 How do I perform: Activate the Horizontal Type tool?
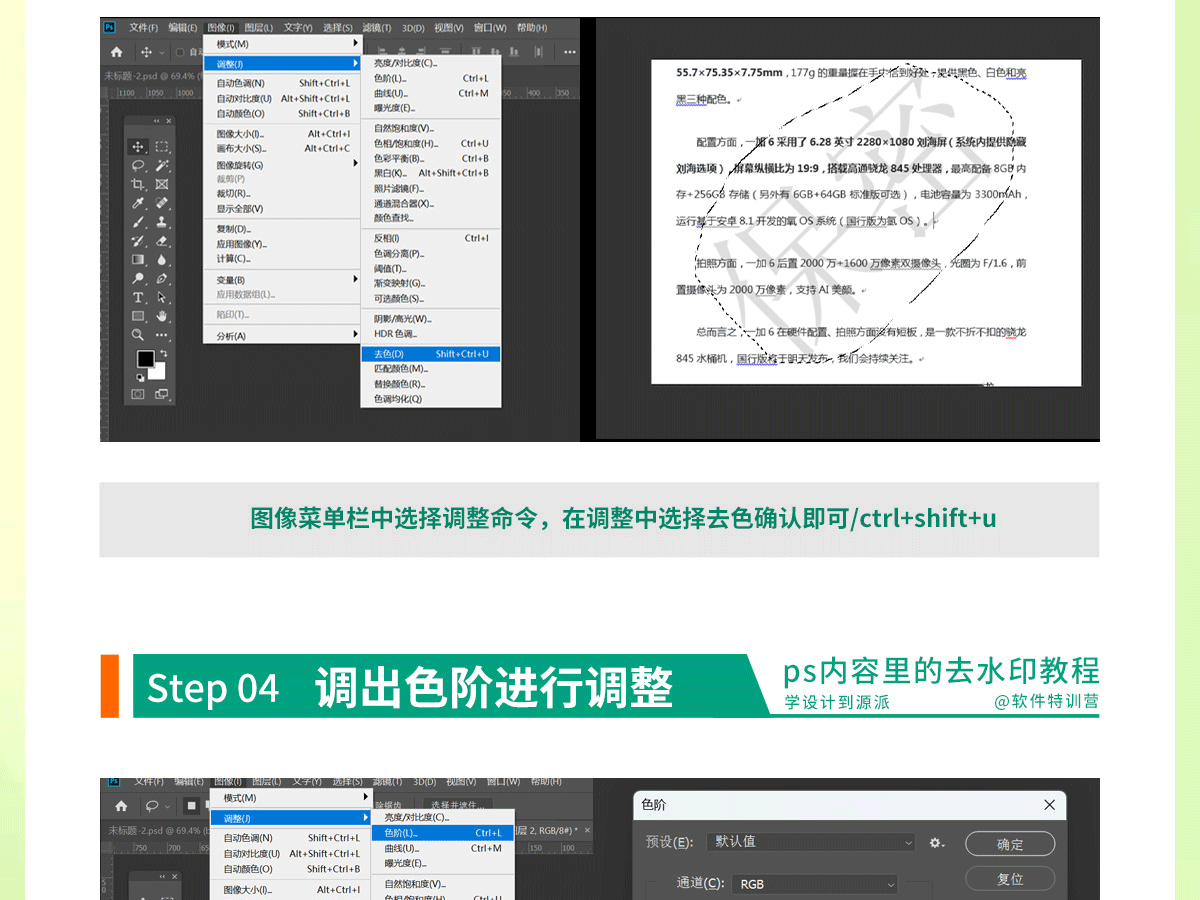point(139,298)
